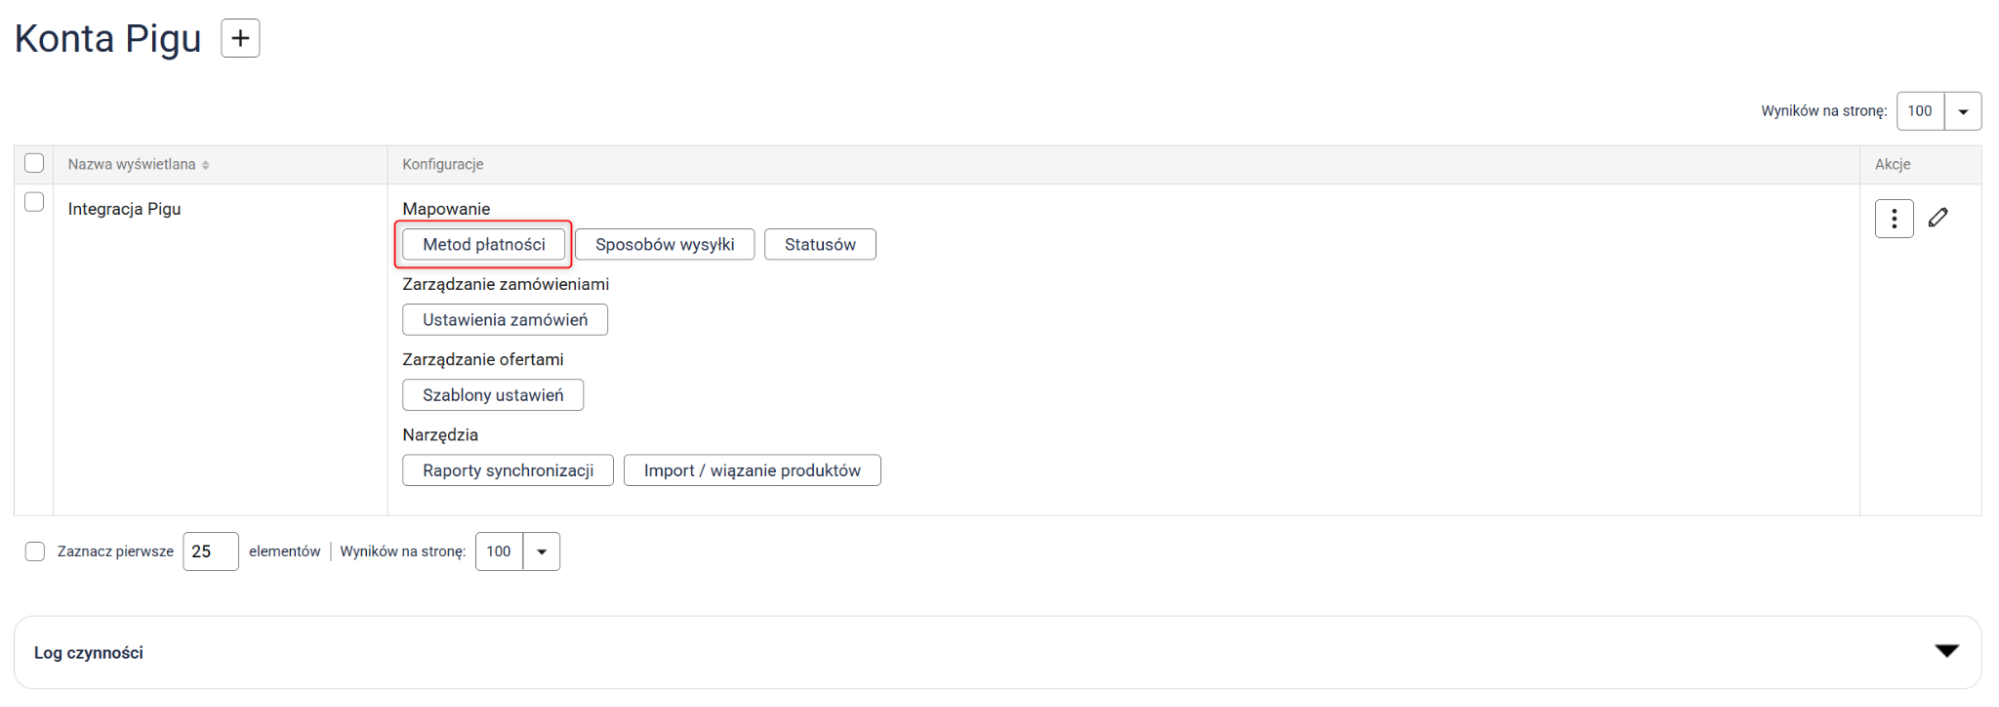Open Statusów mapping
This screenshot has height=707, width=1999.
coord(820,245)
